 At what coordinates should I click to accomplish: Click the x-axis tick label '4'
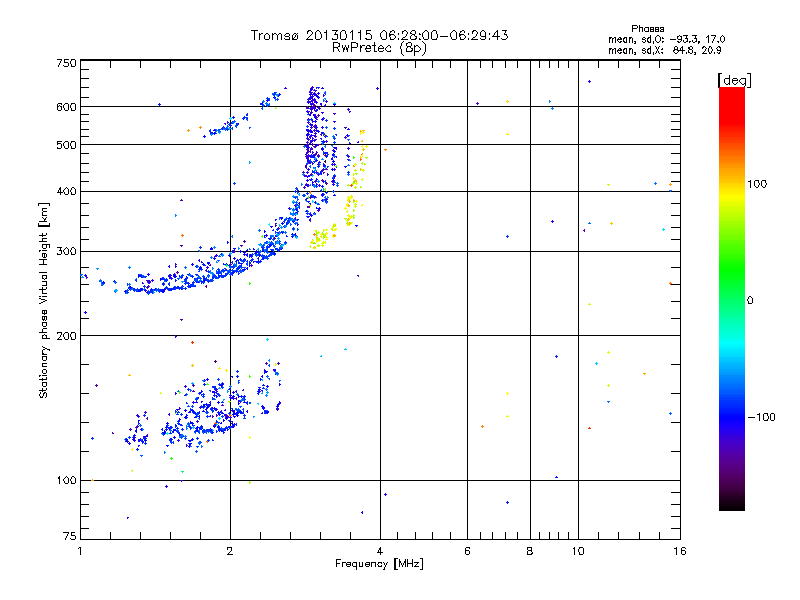[x=380, y=551]
